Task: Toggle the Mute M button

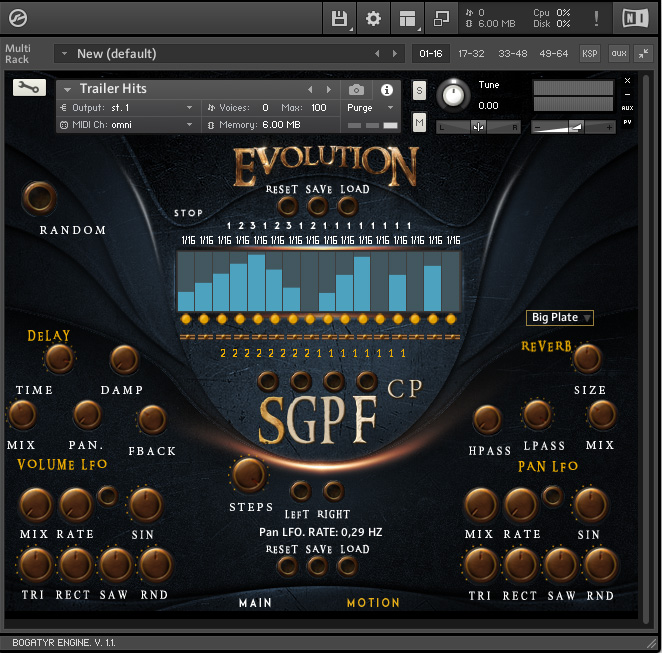Action: 419,122
